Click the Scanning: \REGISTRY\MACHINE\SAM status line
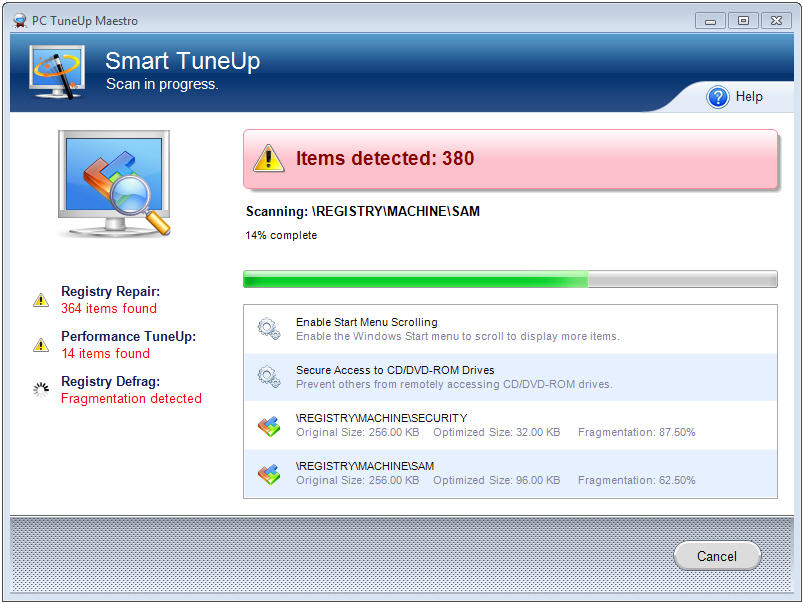The height and width of the screenshot is (603, 803). click(x=363, y=211)
